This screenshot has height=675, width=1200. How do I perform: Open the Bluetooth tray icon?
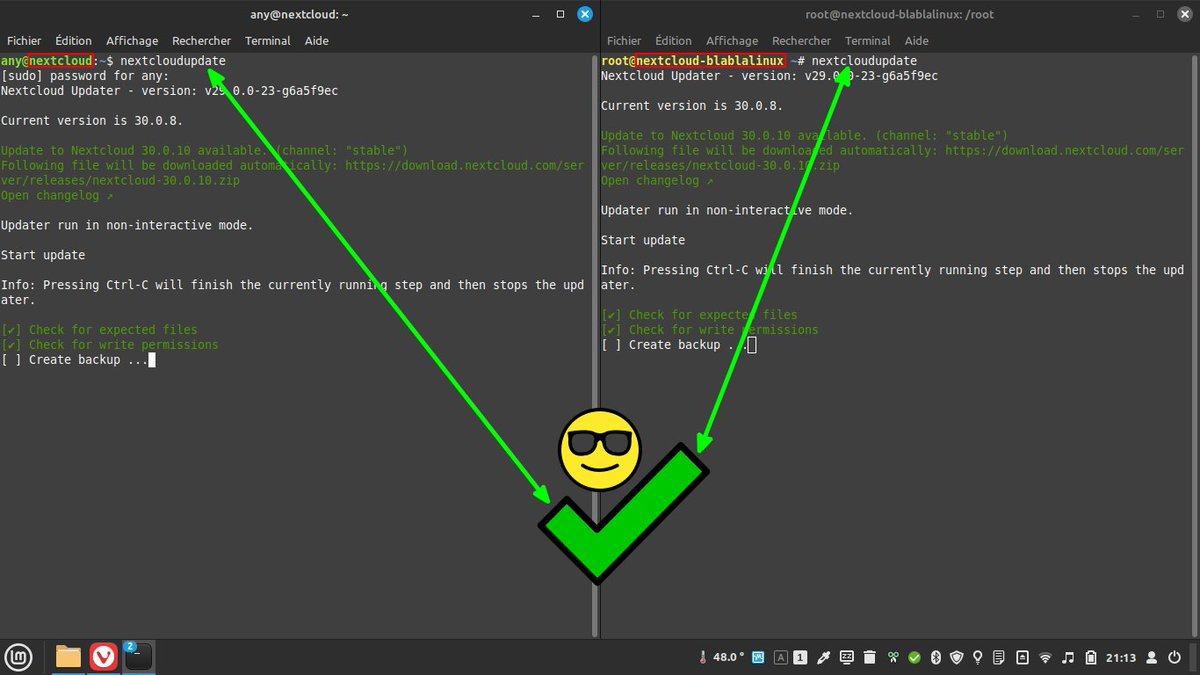coord(937,658)
